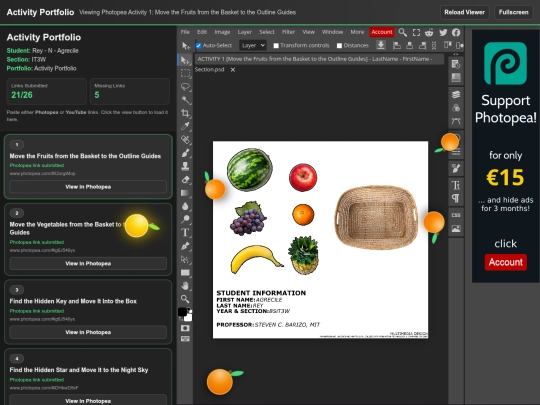Open the Image menu
The width and height of the screenshot is (540, 405).
pyautogui.click(x=222, y=32)
